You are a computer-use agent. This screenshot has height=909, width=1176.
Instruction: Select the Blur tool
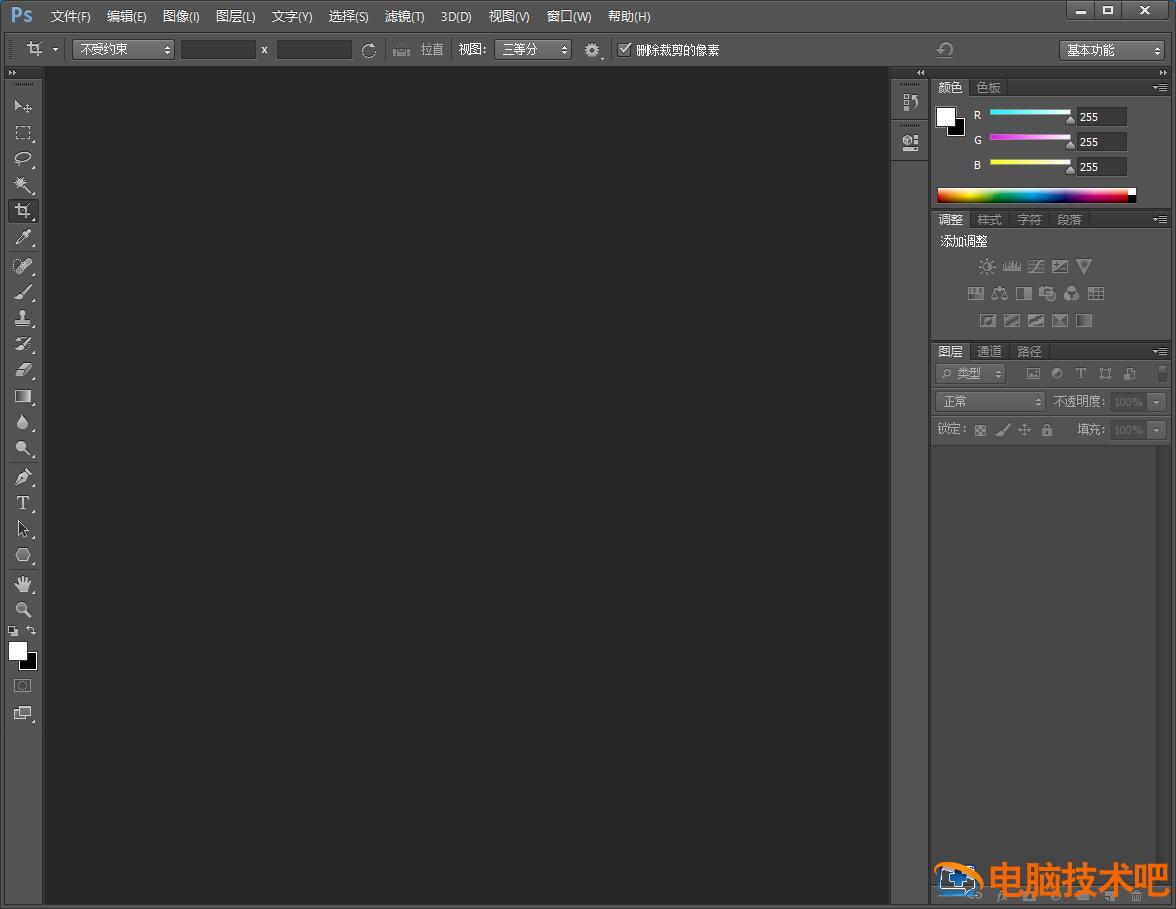click(22, 422)
